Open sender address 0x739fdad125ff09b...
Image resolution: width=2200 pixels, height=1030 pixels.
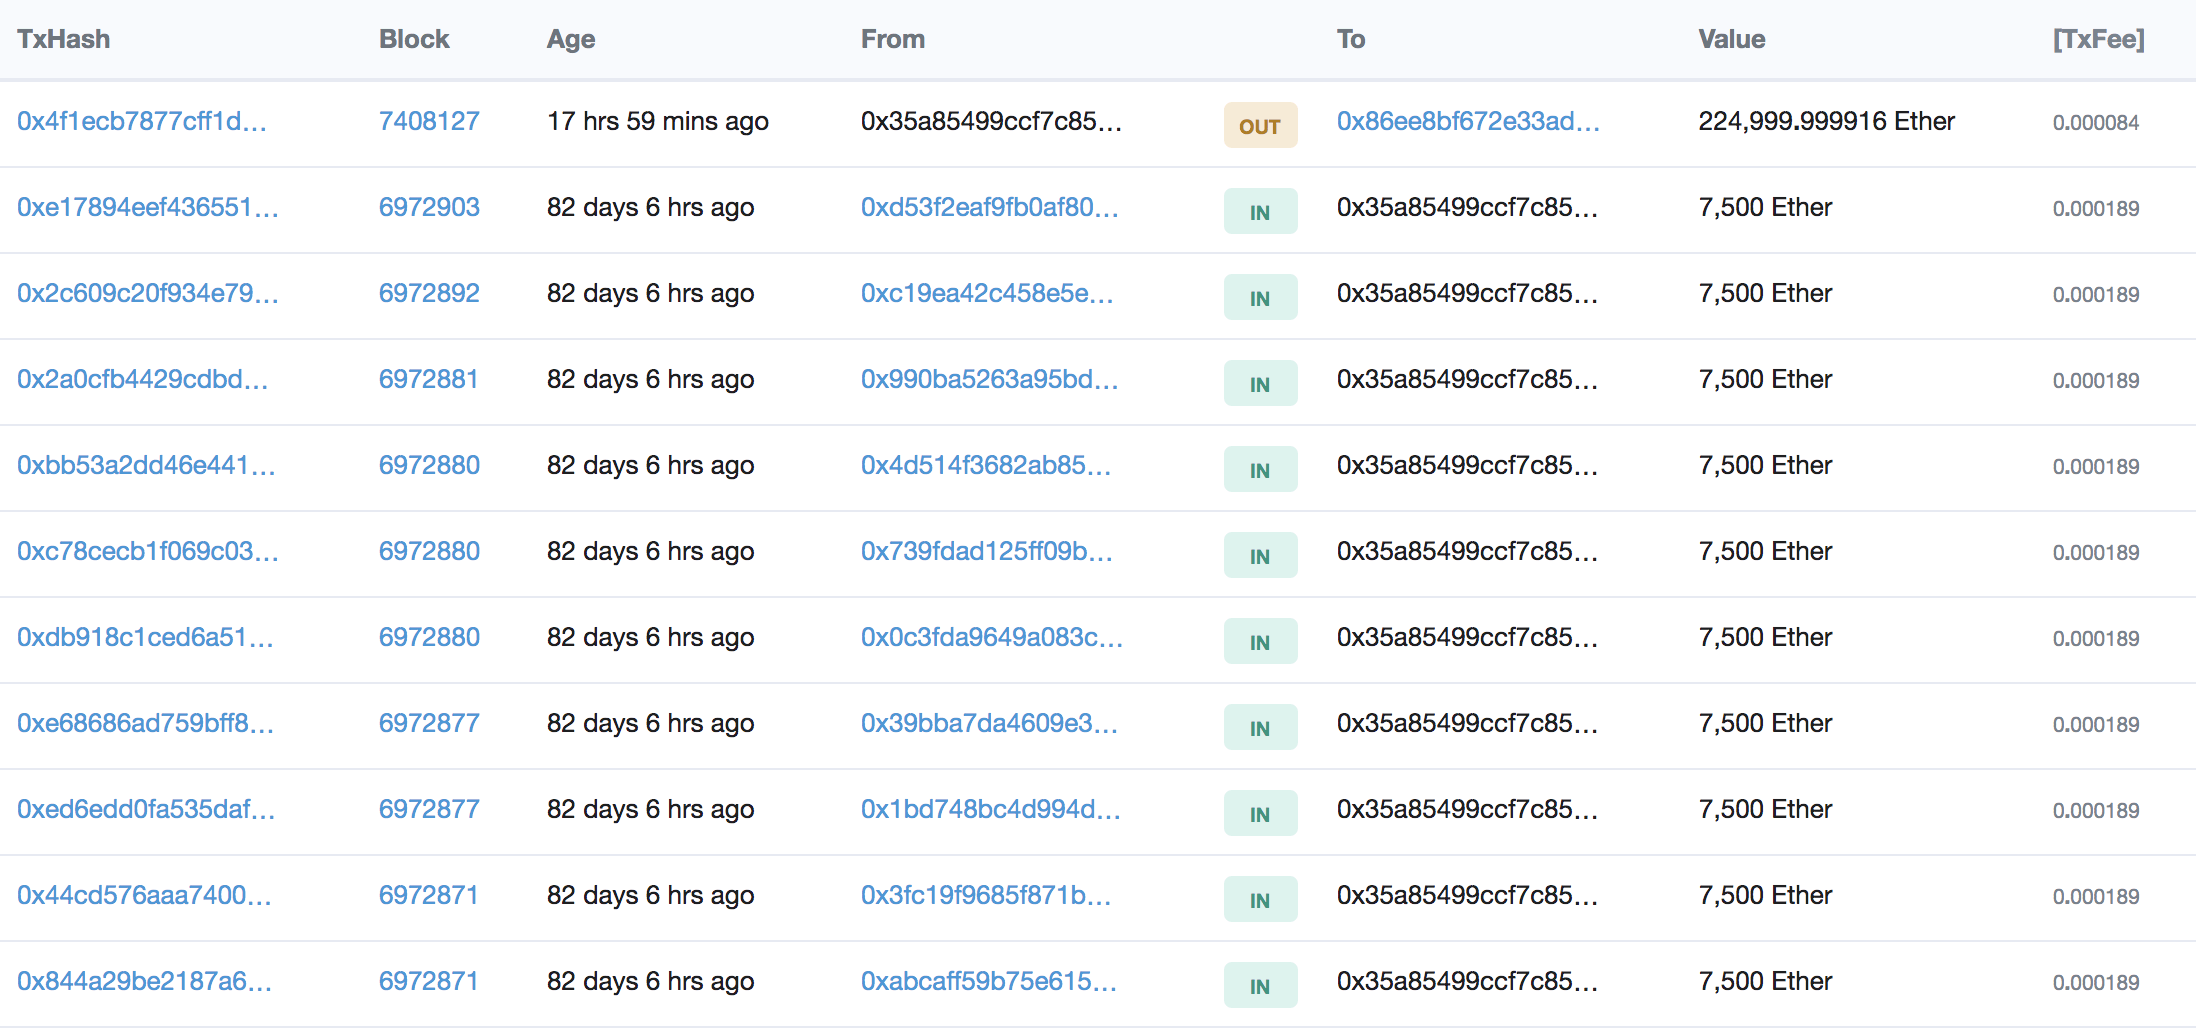987,551
